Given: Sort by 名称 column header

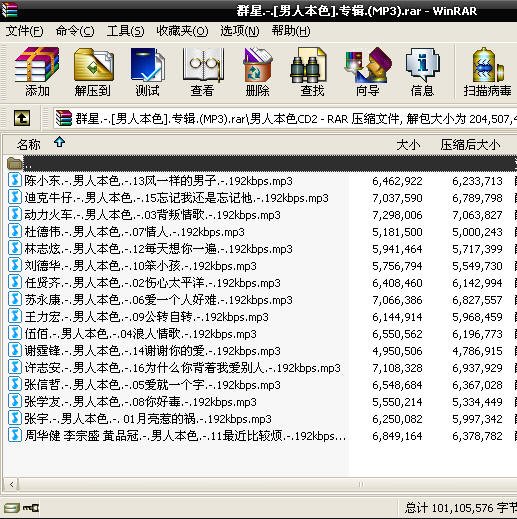Looking at the screenshot, I should pyautogui.click(x=29, y=145).
